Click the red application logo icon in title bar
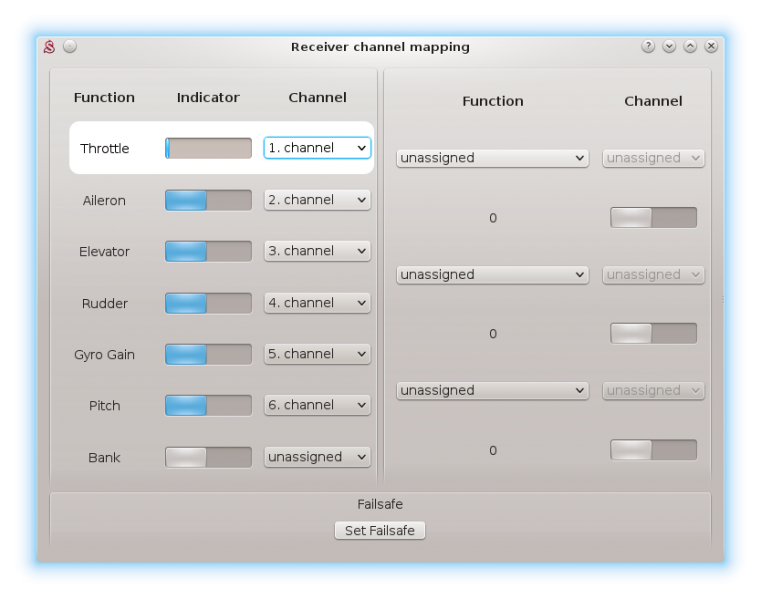The width and height of the screenshot is (761, 599). click(x=50, y=47)
